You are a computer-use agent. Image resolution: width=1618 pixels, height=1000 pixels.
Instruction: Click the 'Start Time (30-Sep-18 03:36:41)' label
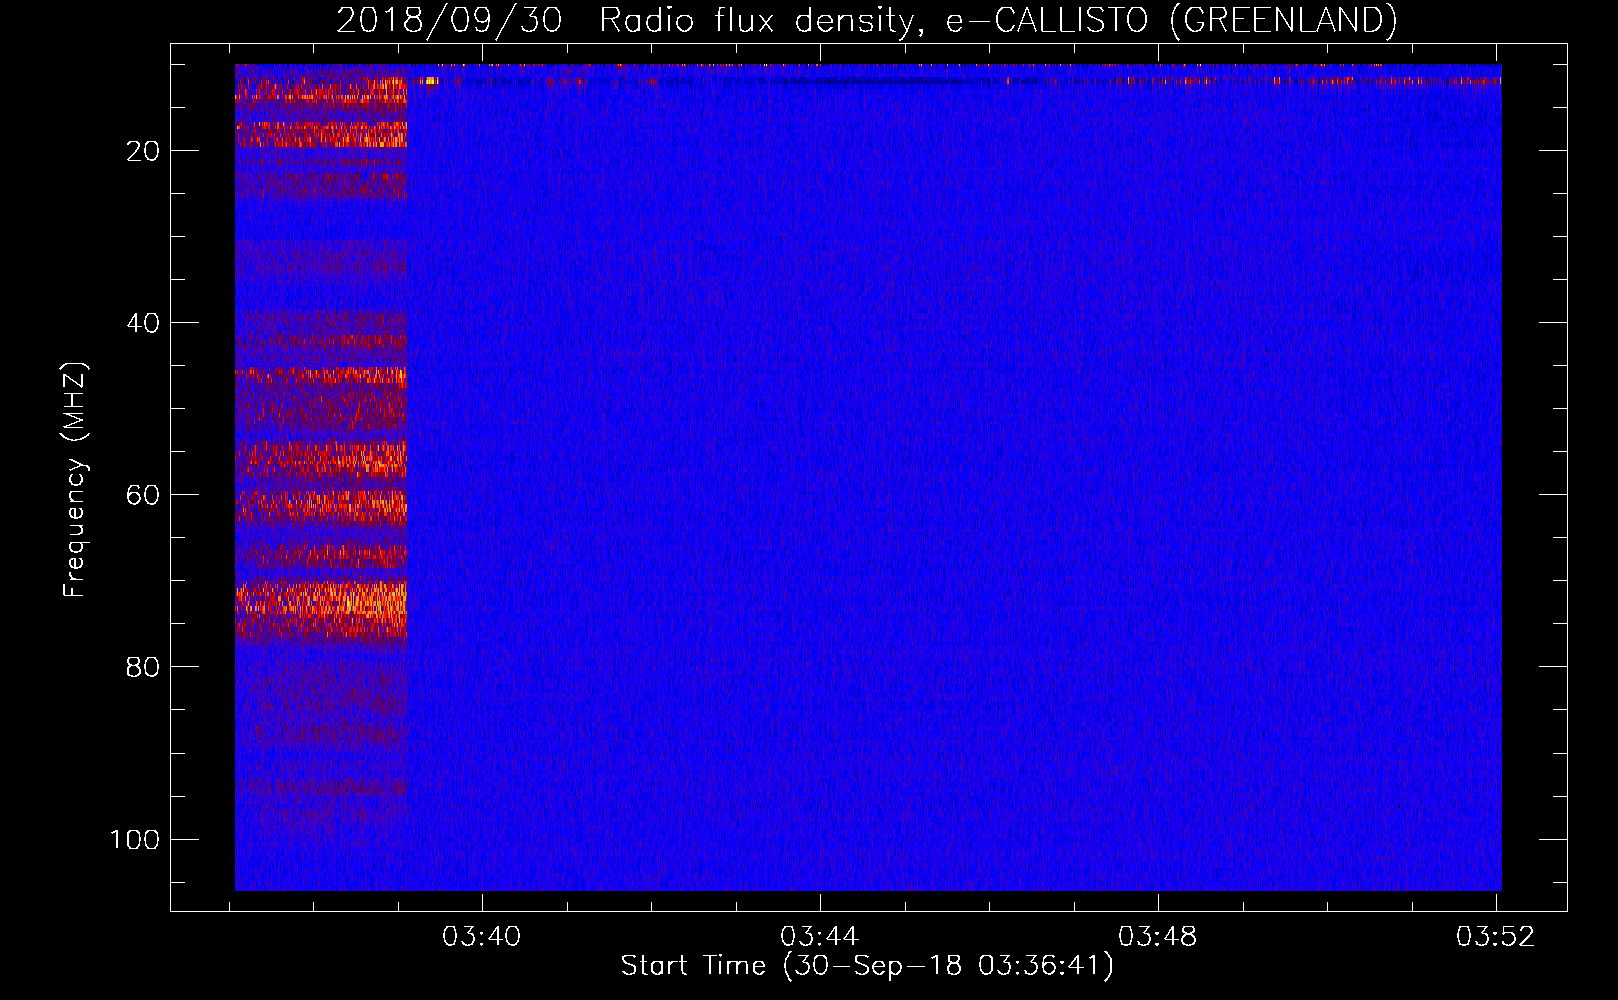click(x=867, y=966)
